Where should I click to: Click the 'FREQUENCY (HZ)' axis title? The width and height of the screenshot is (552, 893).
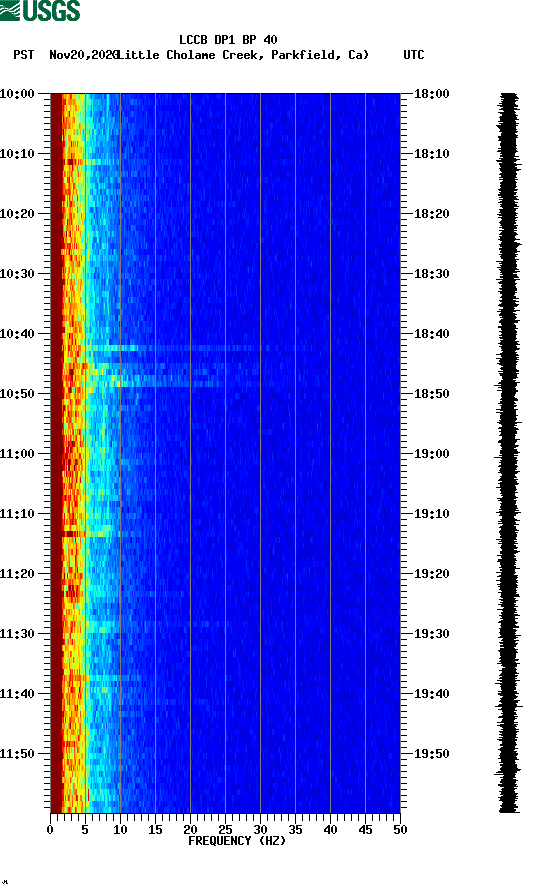pos(236,841)
